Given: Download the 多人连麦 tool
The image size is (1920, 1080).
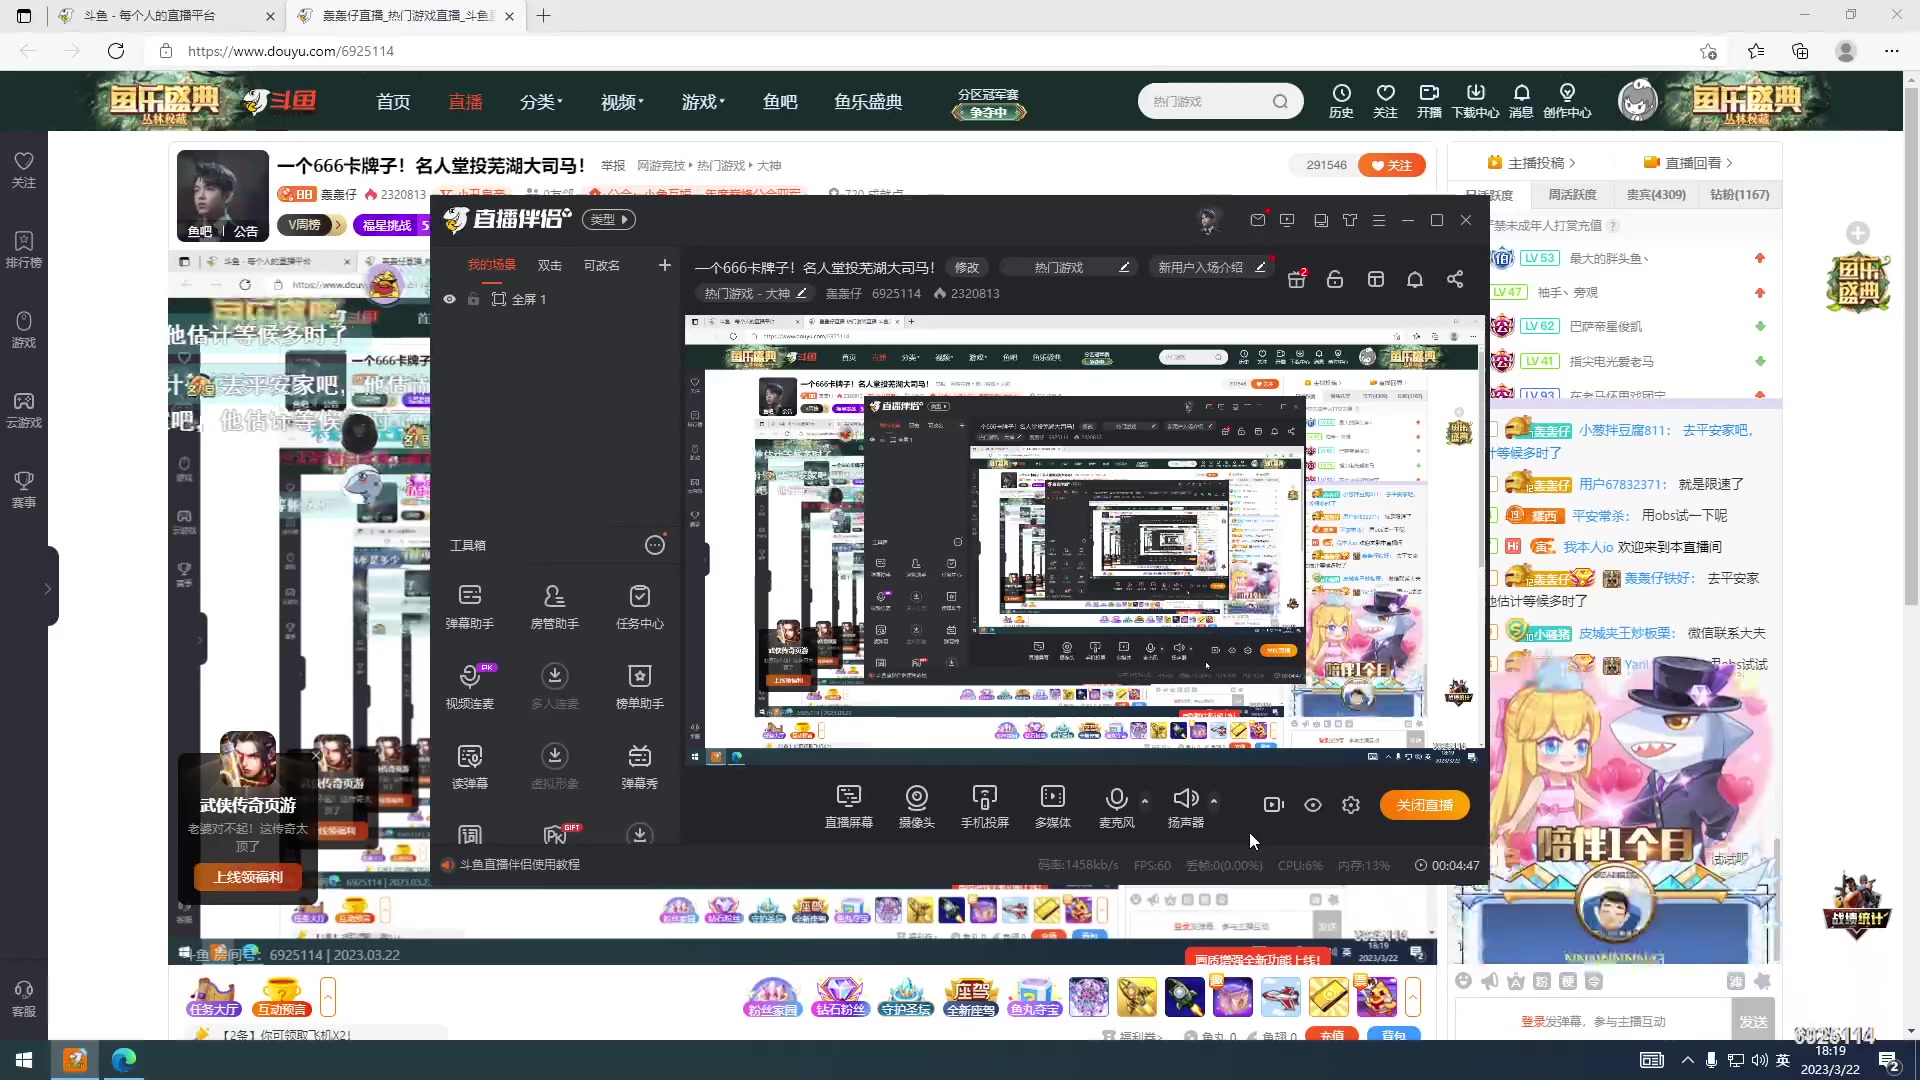Looking at the screenshot, I should point(554,686).
